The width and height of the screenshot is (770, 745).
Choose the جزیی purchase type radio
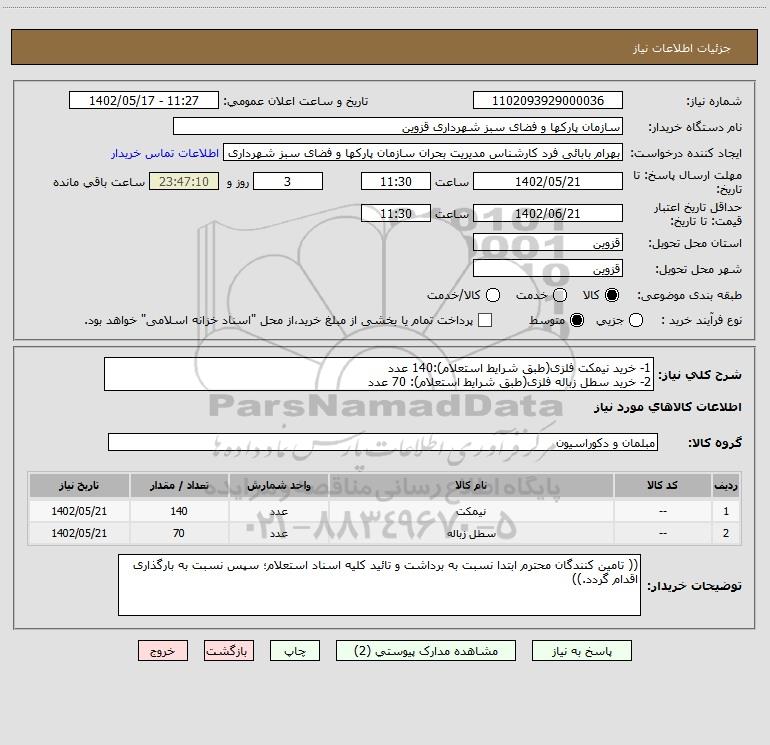(636, 320)
